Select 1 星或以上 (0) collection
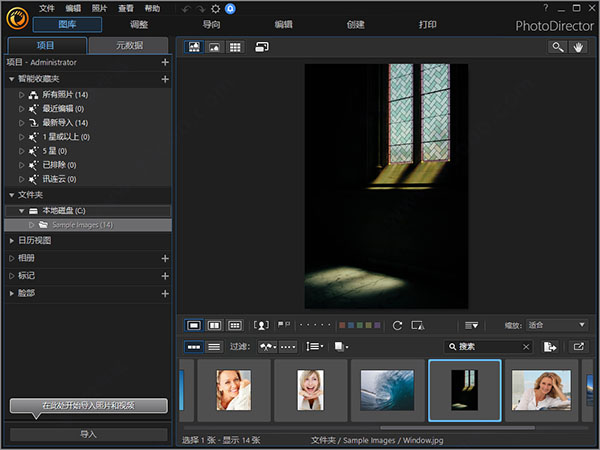Viewport: 600px width, 450px height. point(66,137)
